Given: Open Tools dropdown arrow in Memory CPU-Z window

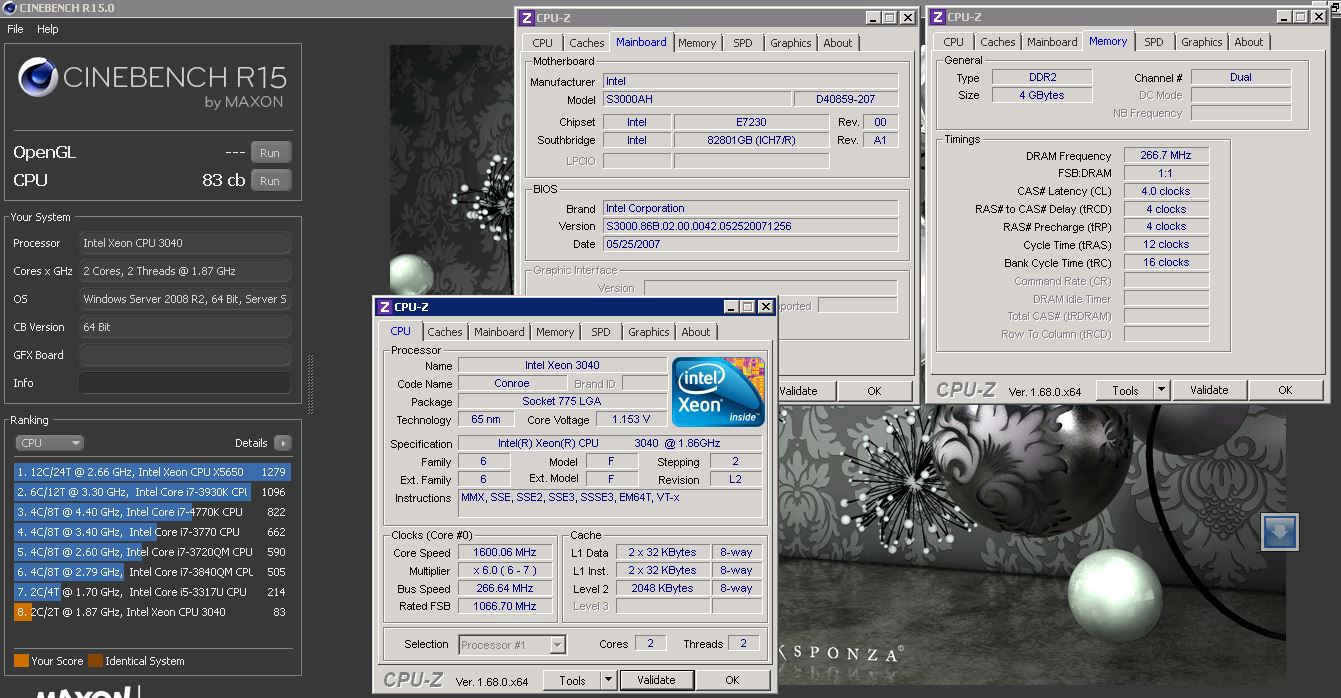Looking at the screenshot, I should tap(1161, 391).
